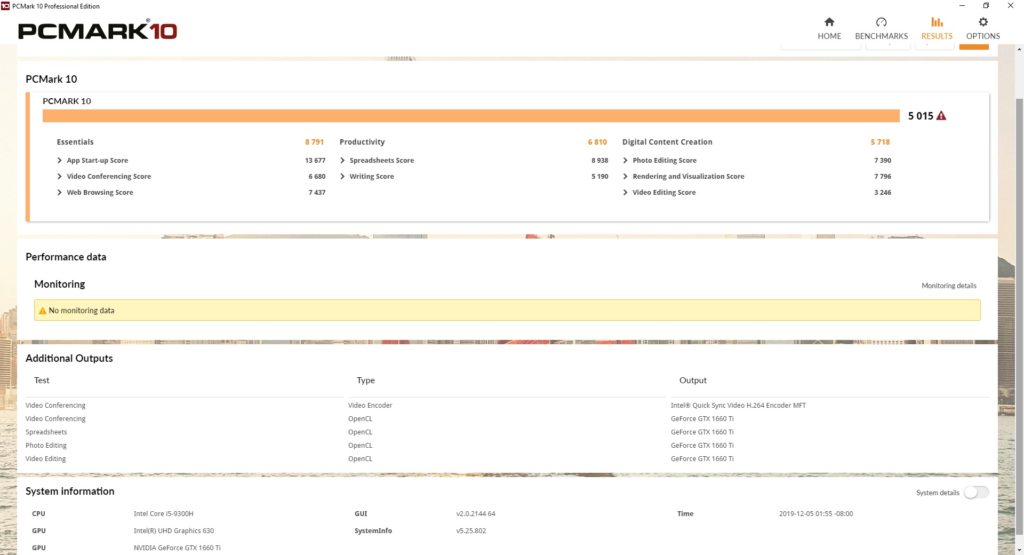
Task: Click GUI version v2.0.2144 64
Action: tap(475, 514)
